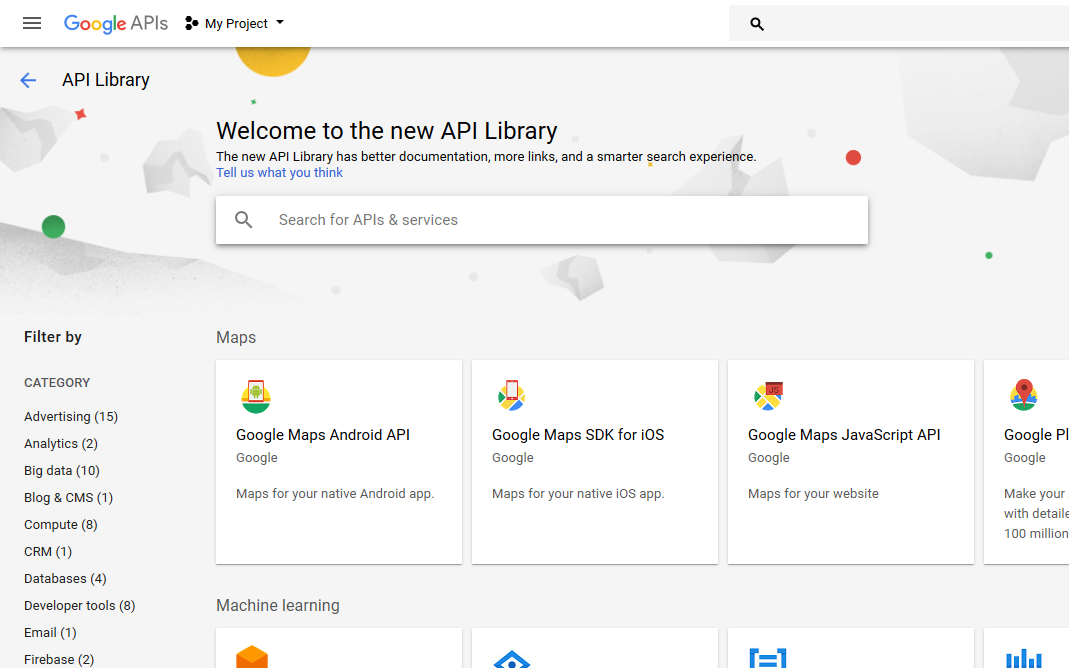Open Google Maps SDK for iOS card title
Screen dimensions: 1069x668
click(578, 435)
